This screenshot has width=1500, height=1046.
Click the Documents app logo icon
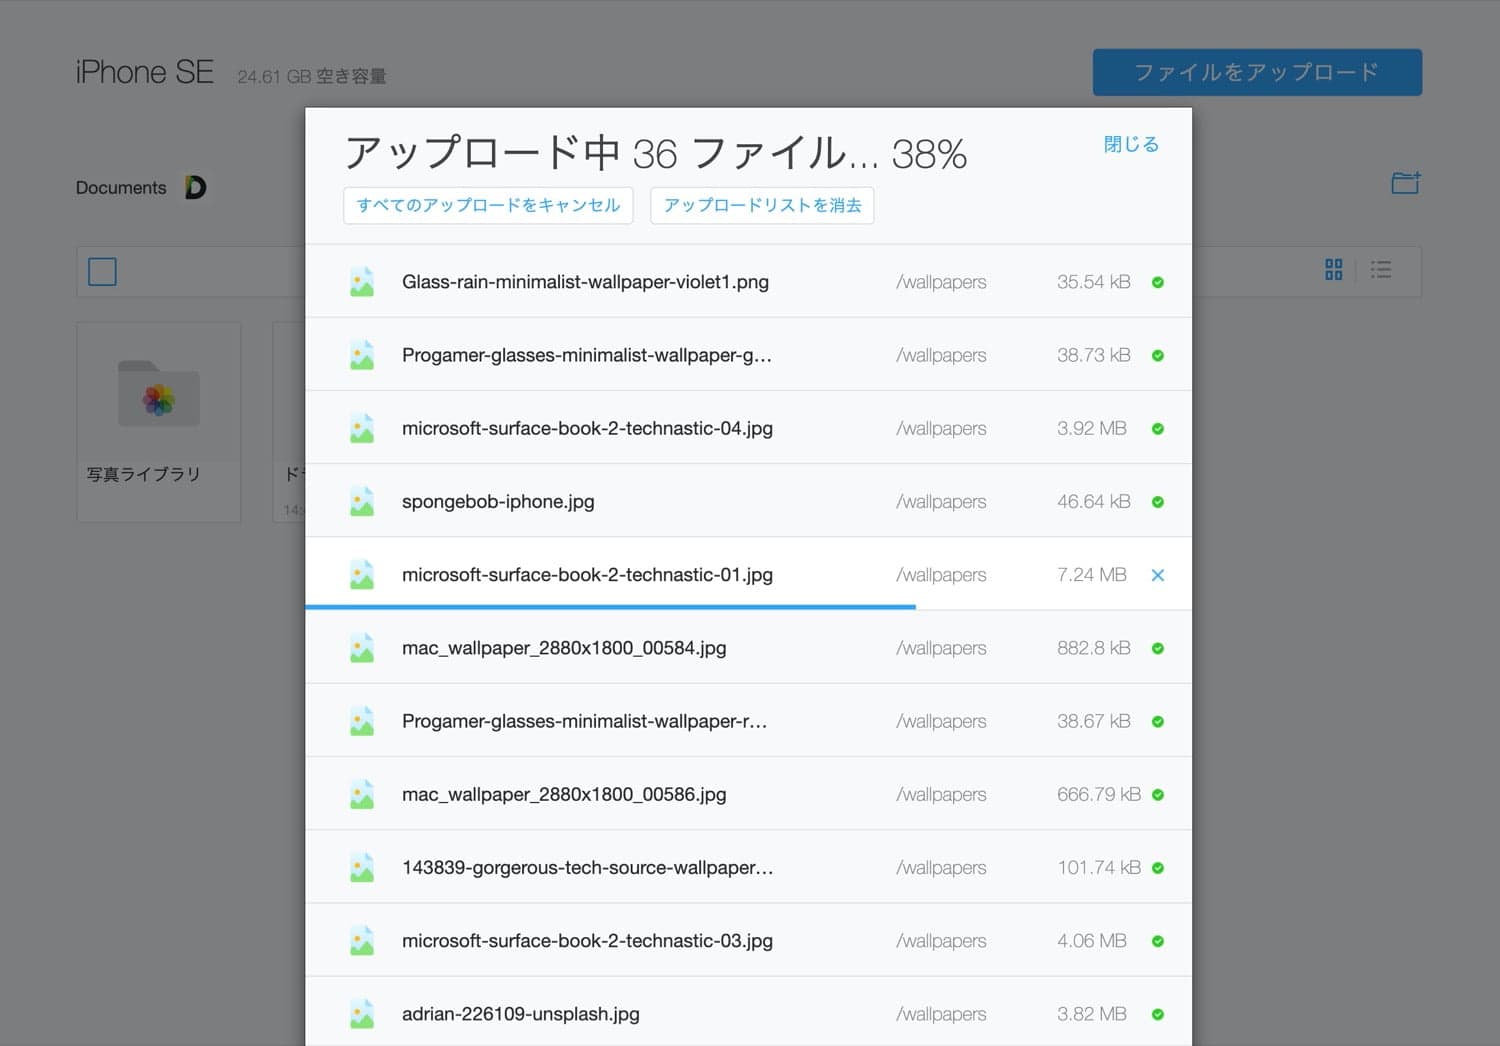[195, 187]
